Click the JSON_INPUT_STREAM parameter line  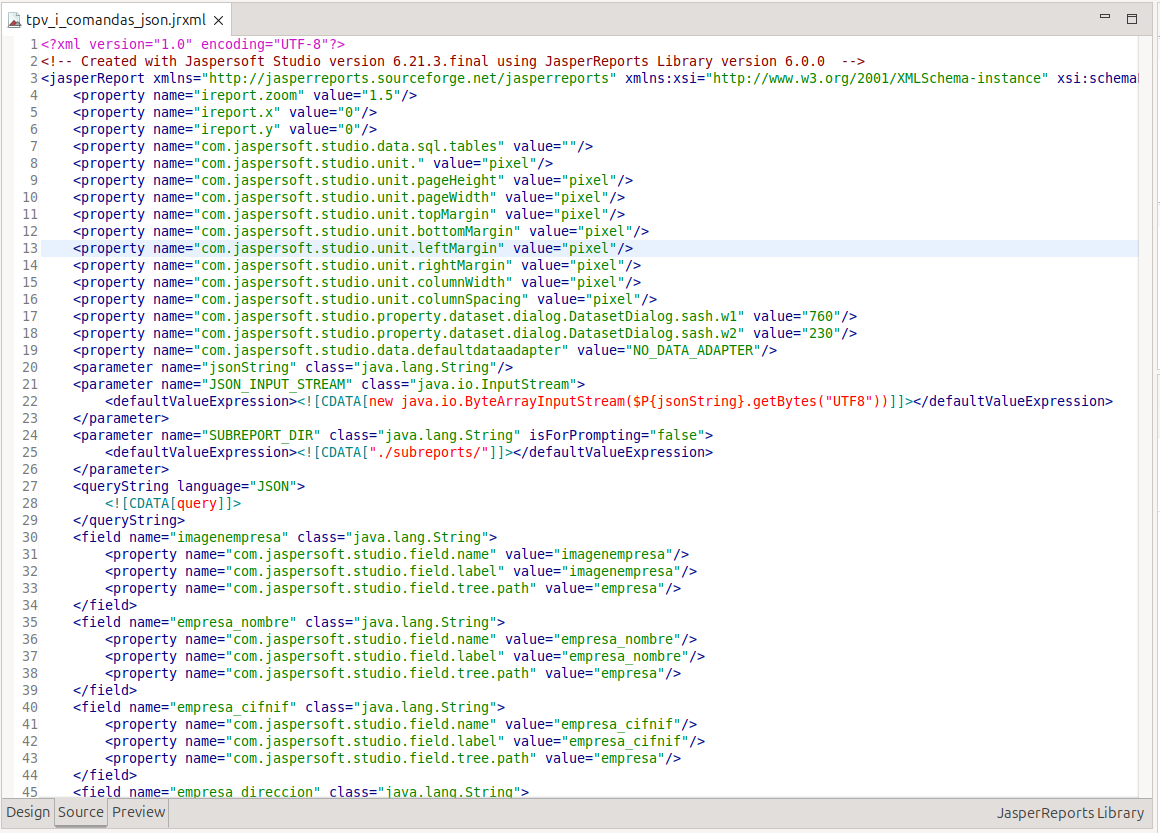(x=328, y=385)
